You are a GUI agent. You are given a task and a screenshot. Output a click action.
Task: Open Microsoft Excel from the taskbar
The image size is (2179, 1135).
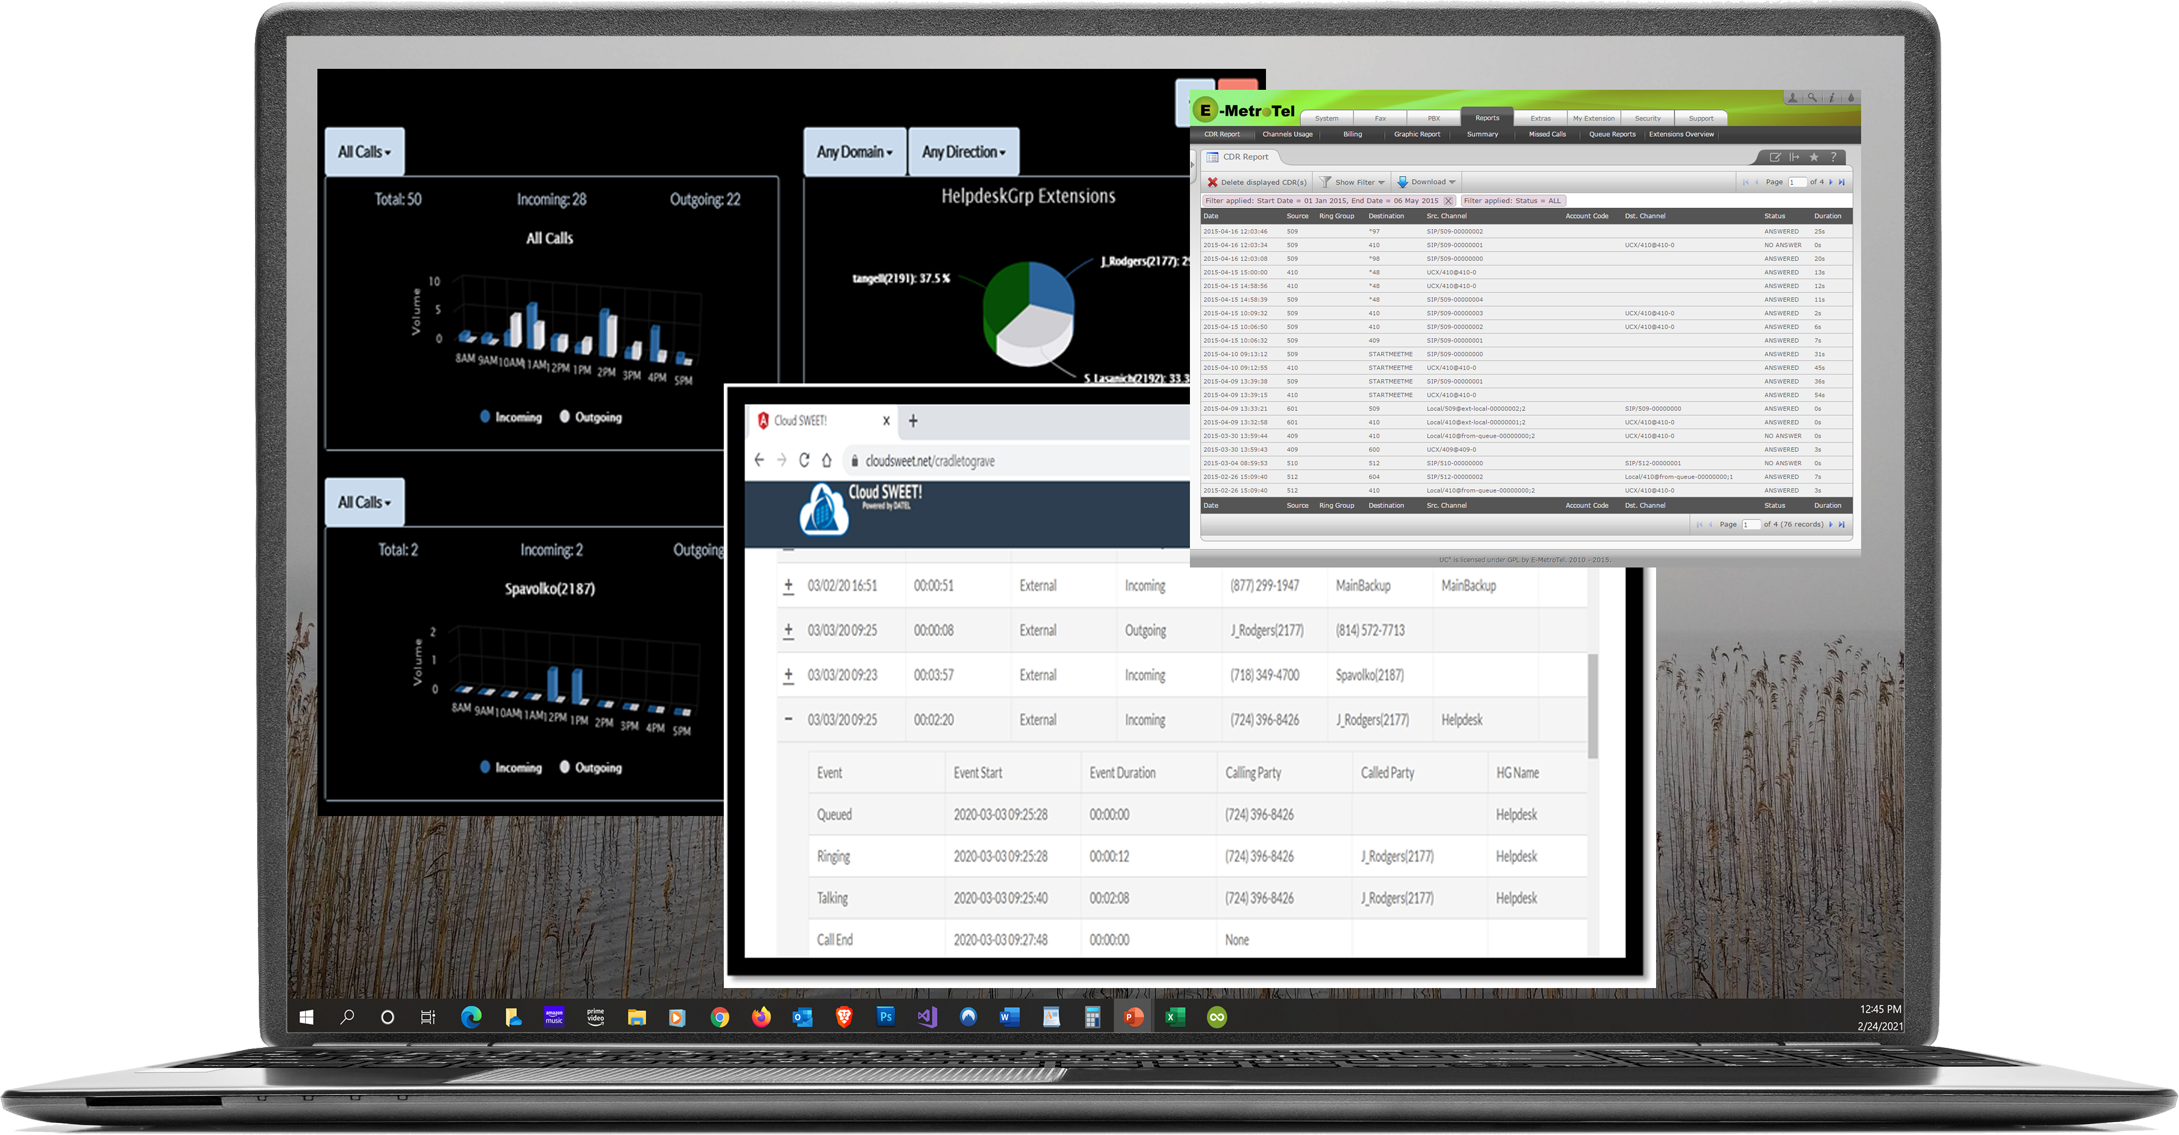[x=1175, y=1017]
